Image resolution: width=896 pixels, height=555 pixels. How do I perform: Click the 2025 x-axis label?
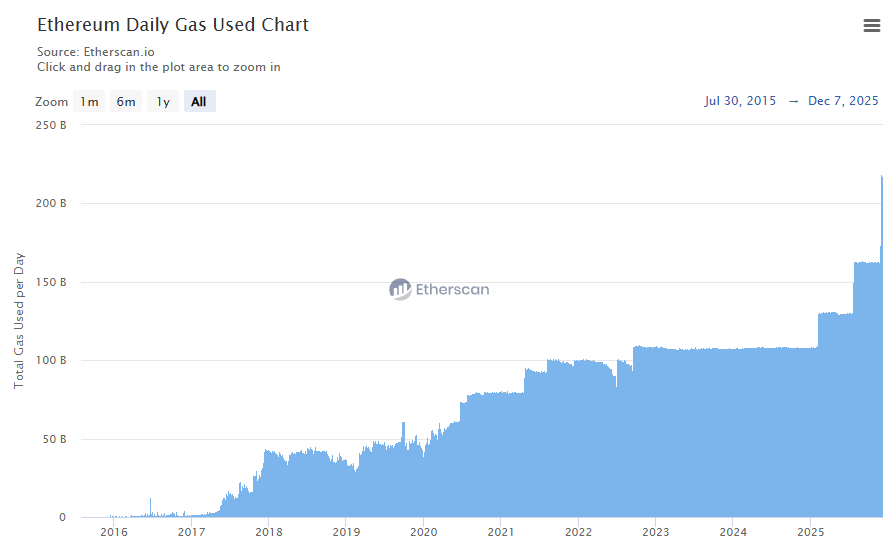[x=810, y=532]
